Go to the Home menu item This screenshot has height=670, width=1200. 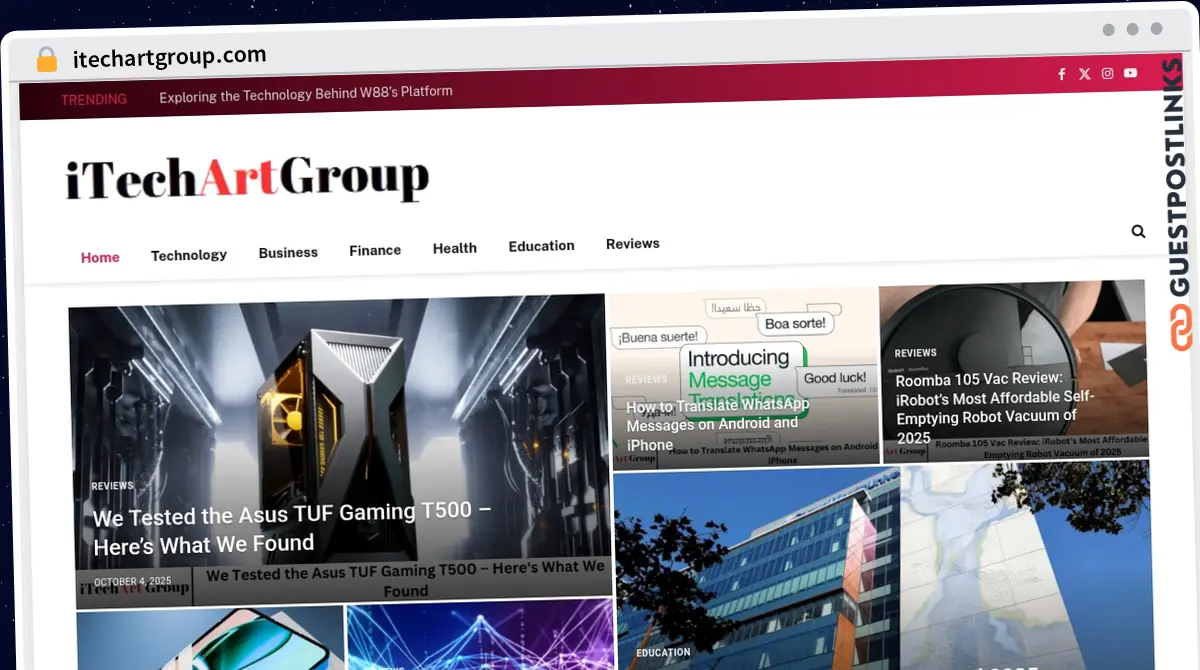pyautogui.click(x=100, y=257)
